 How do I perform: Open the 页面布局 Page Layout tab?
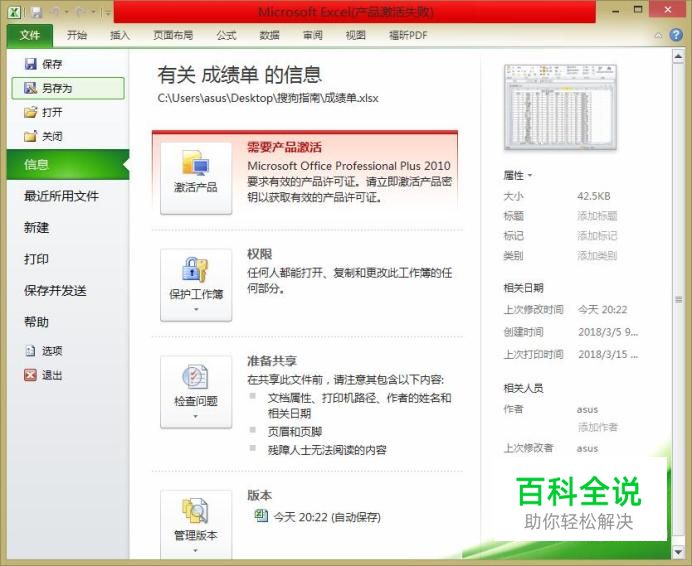coord(173,35)
